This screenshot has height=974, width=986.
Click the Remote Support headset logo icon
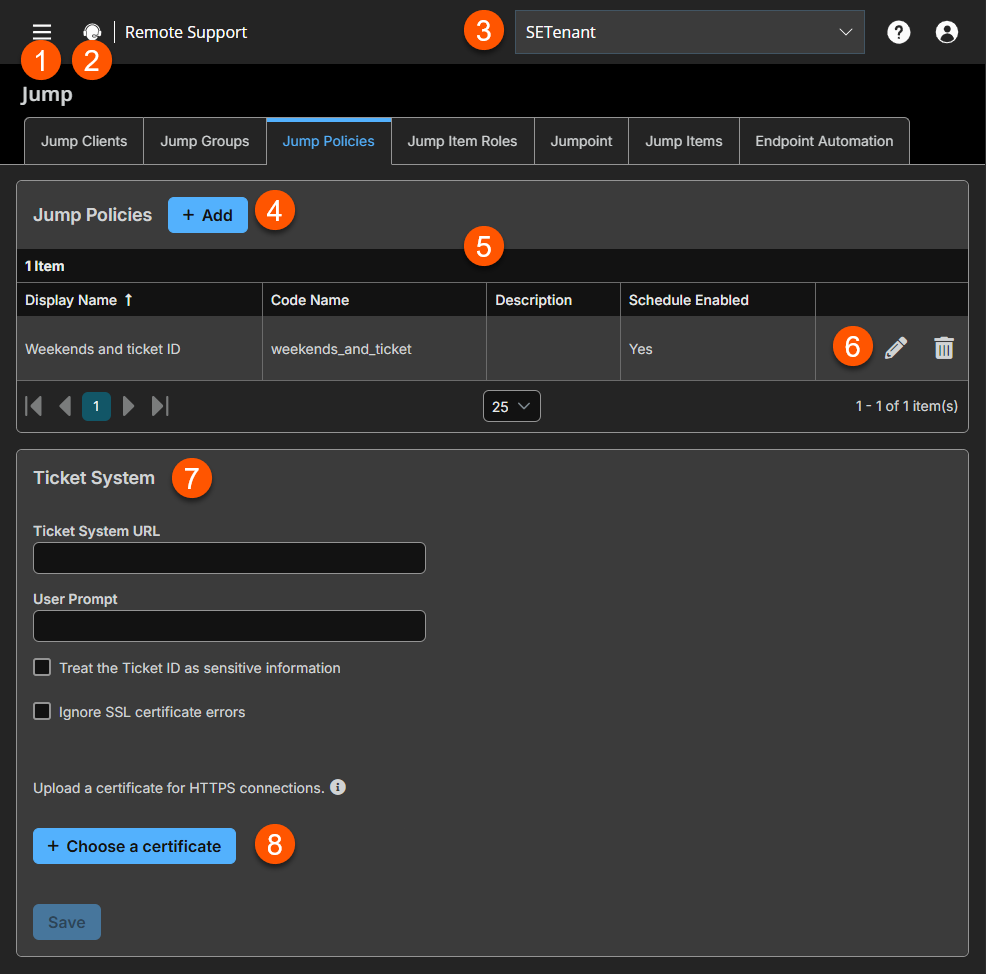(x=92, y=31)
